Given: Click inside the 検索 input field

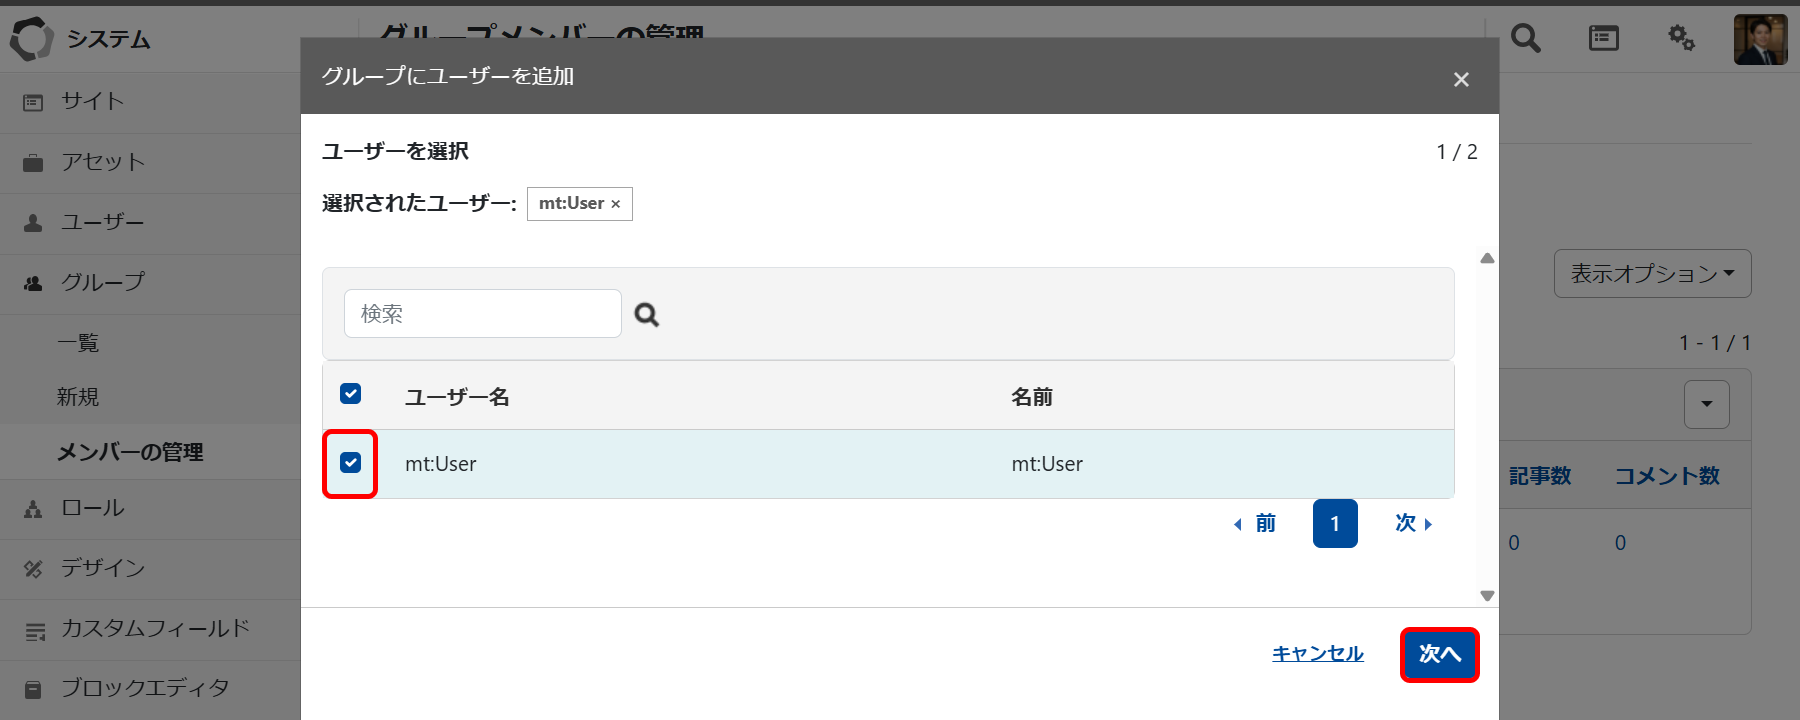Looking at the screenshot, I should [x=482, y=314].
